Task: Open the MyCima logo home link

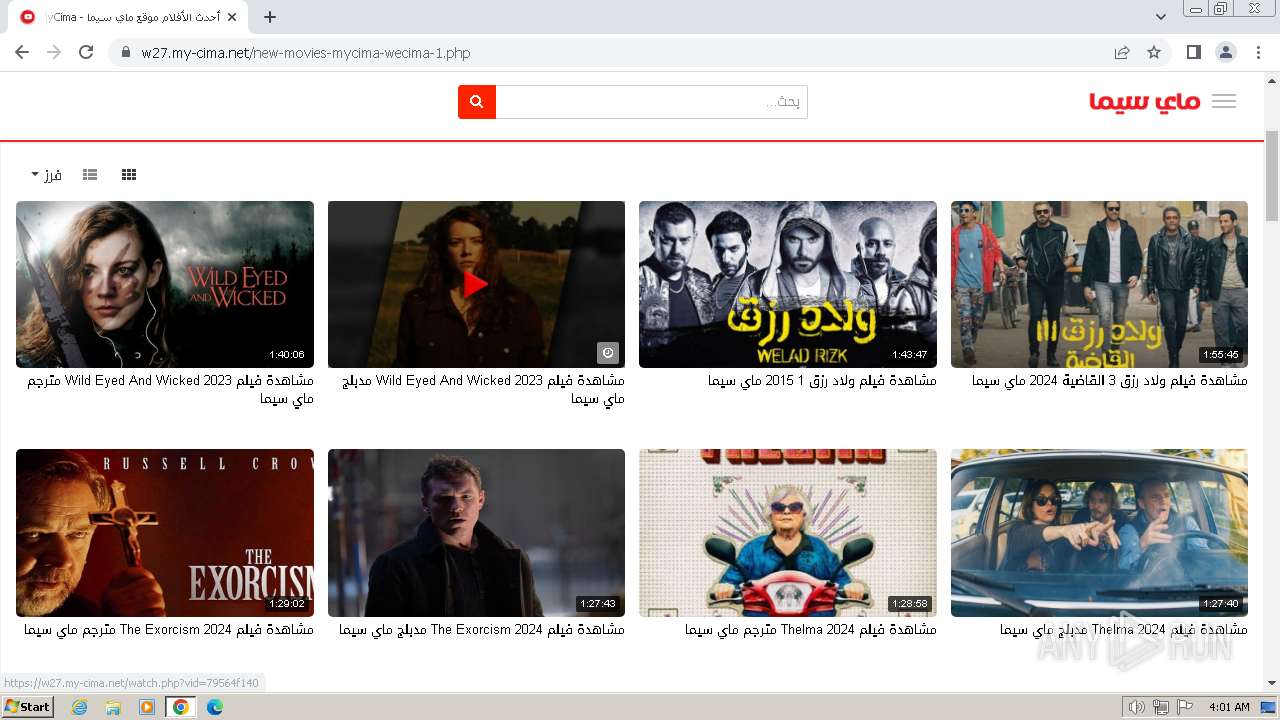Action: coord(1144,102)
